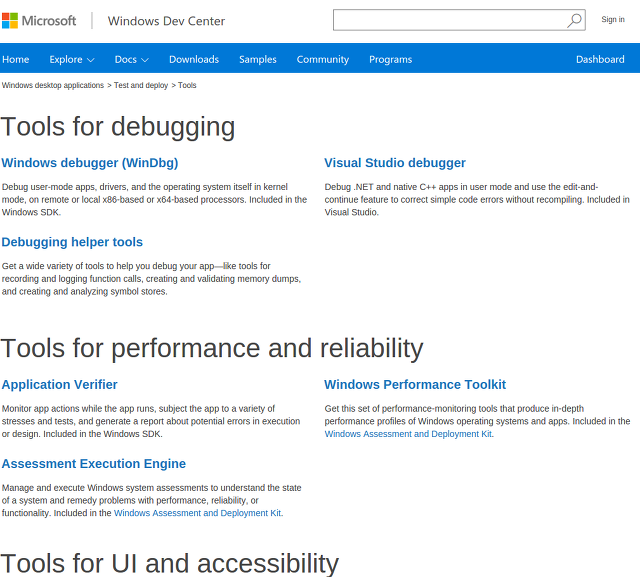Open the Community menu item
The width and height of the screenshot is (640, 577).
[x=322, y=59]
